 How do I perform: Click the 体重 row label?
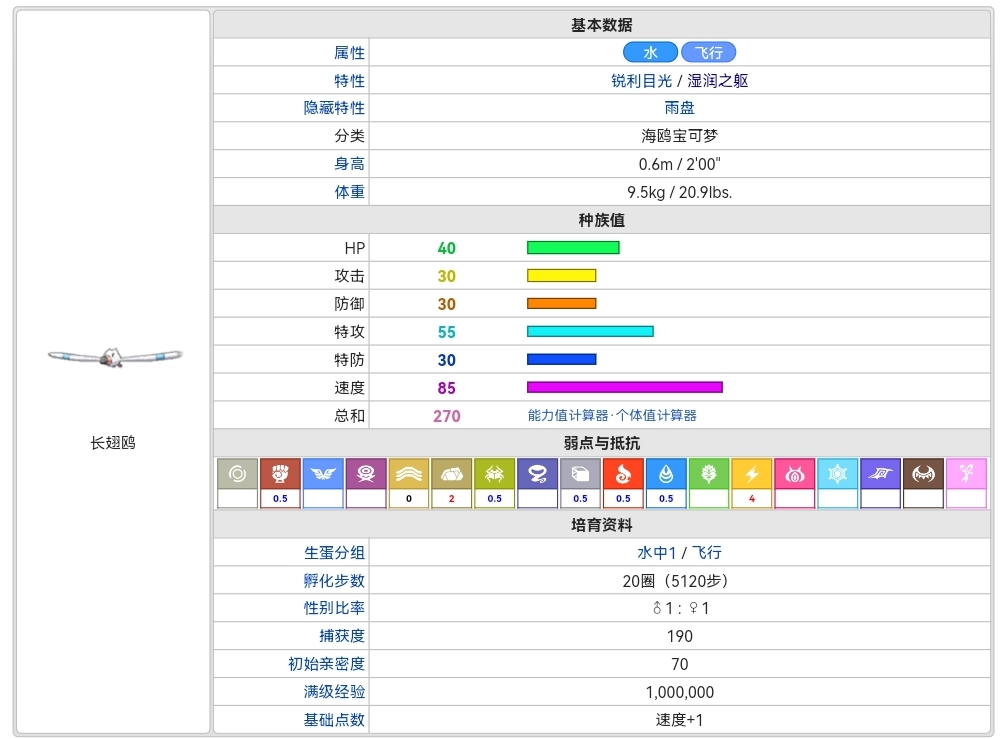(349, 192)
